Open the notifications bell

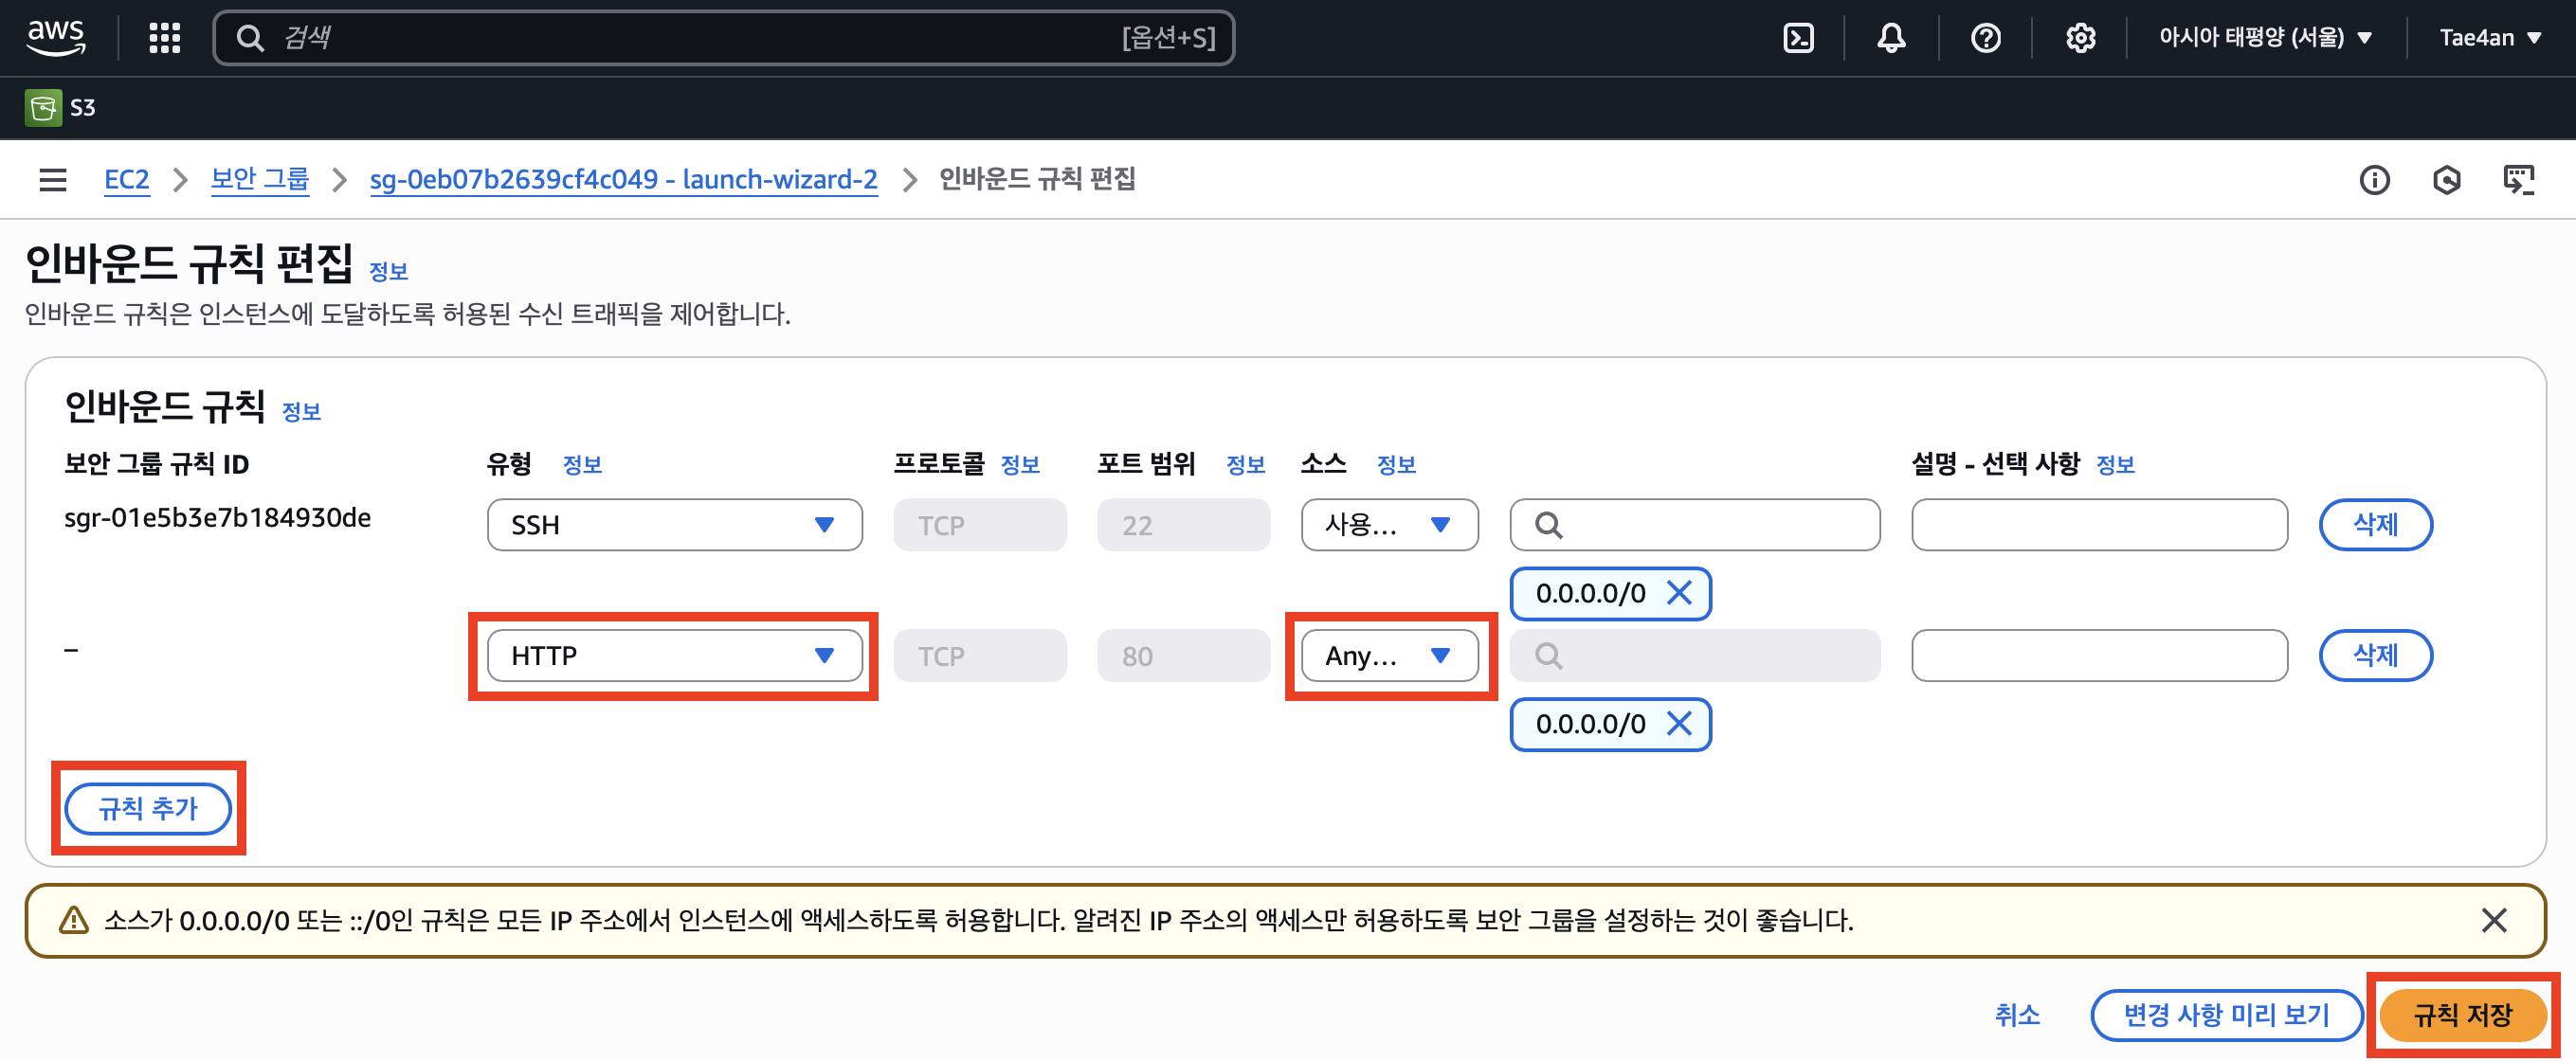[1891, 38]
